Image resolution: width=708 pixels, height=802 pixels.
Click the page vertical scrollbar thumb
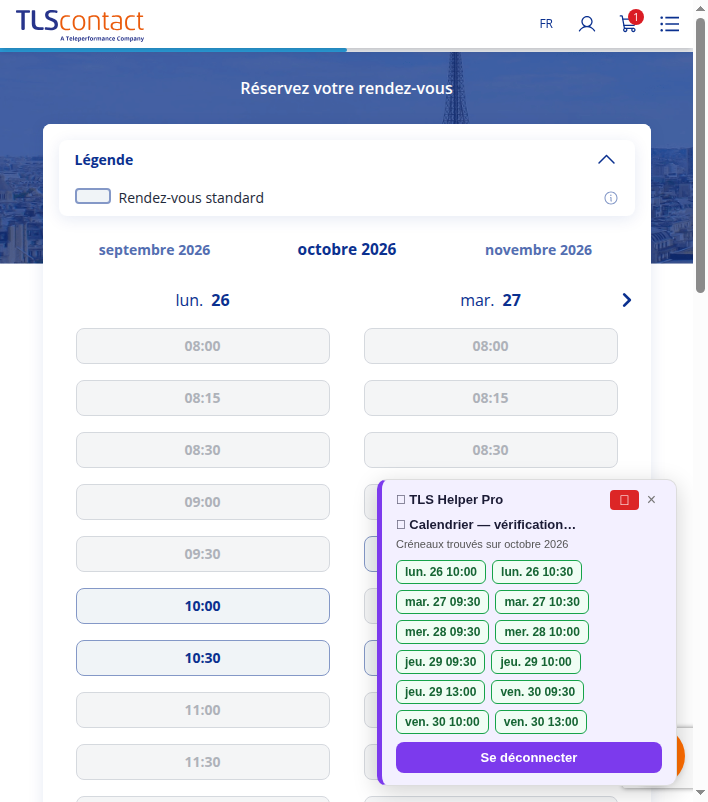point(700,156)
